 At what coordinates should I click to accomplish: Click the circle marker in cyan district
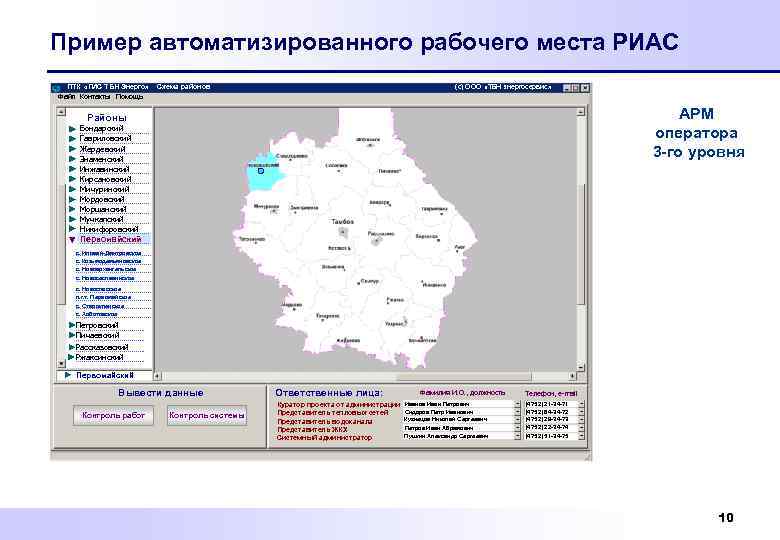click(261, 171)
